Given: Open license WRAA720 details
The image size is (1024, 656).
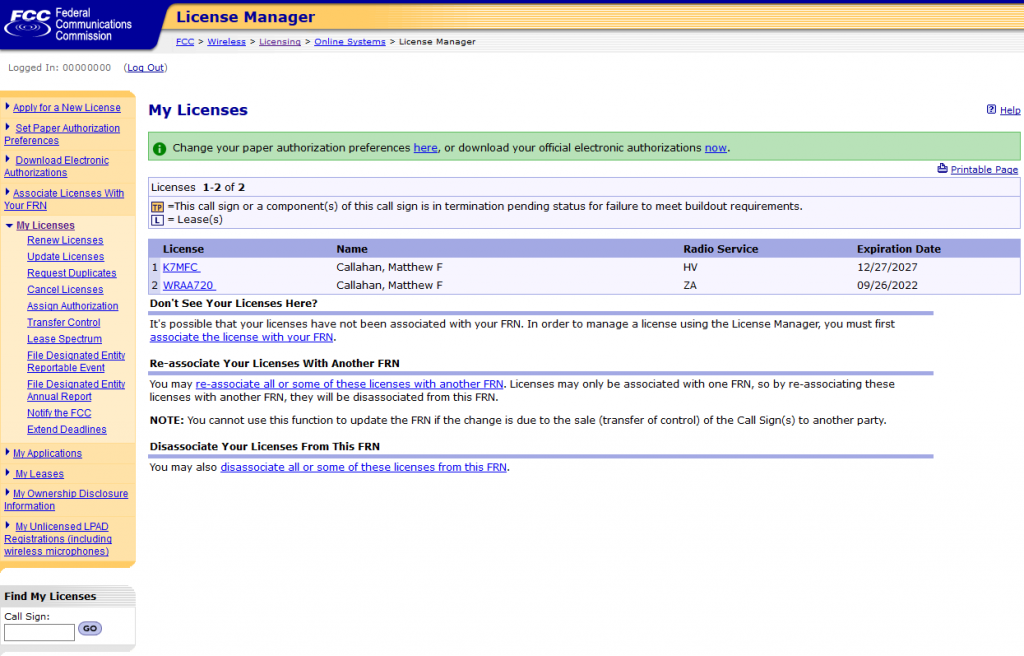Looking at the screenshot, I should point(188,284).
